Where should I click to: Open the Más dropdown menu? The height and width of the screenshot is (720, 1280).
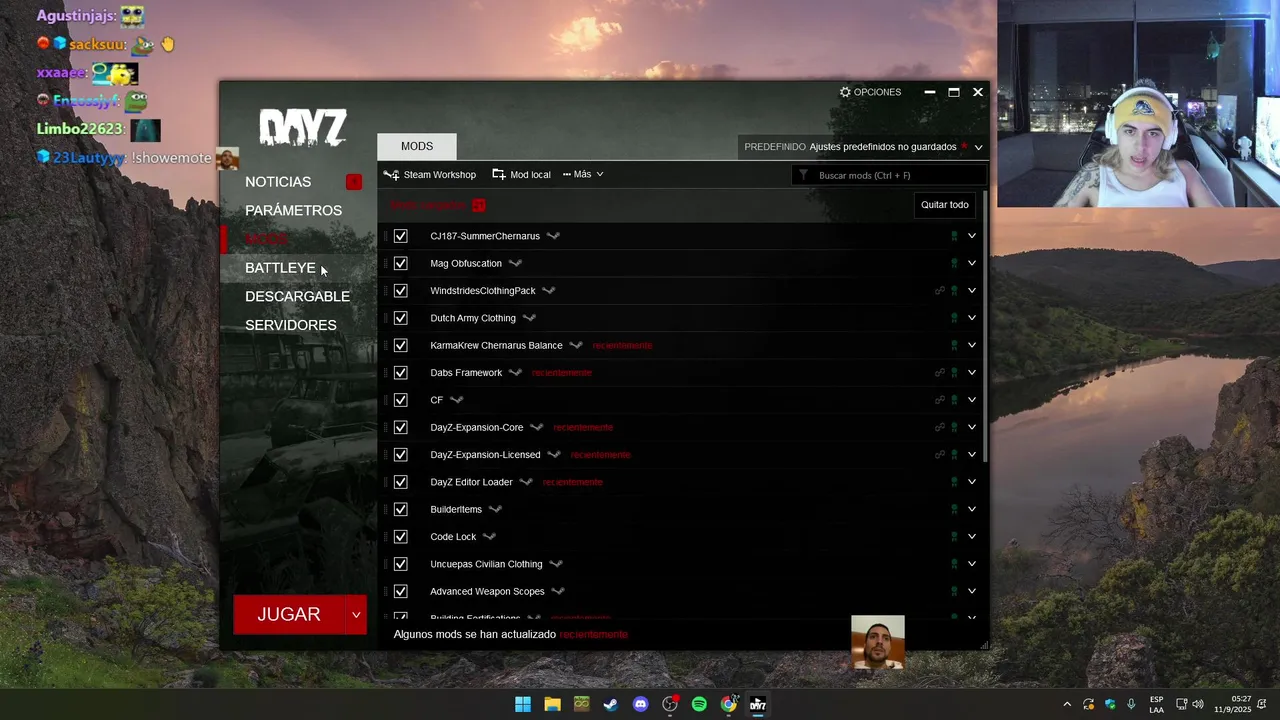[583, 174]
